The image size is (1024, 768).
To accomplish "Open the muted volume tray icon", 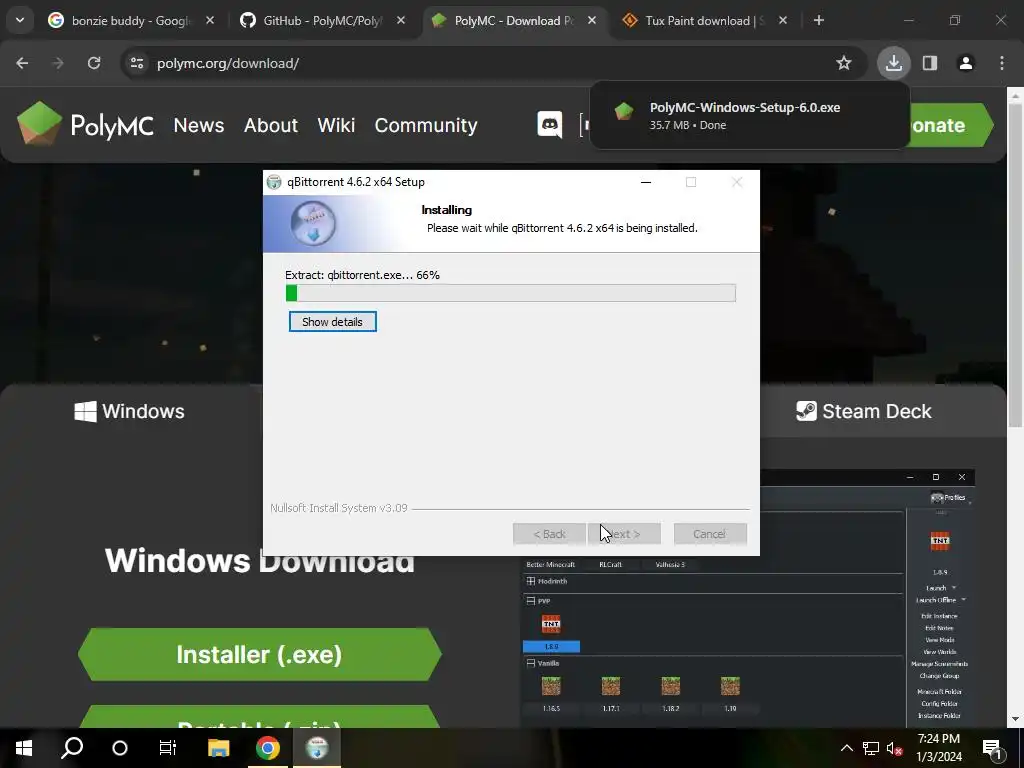I will tap(895, 748).
